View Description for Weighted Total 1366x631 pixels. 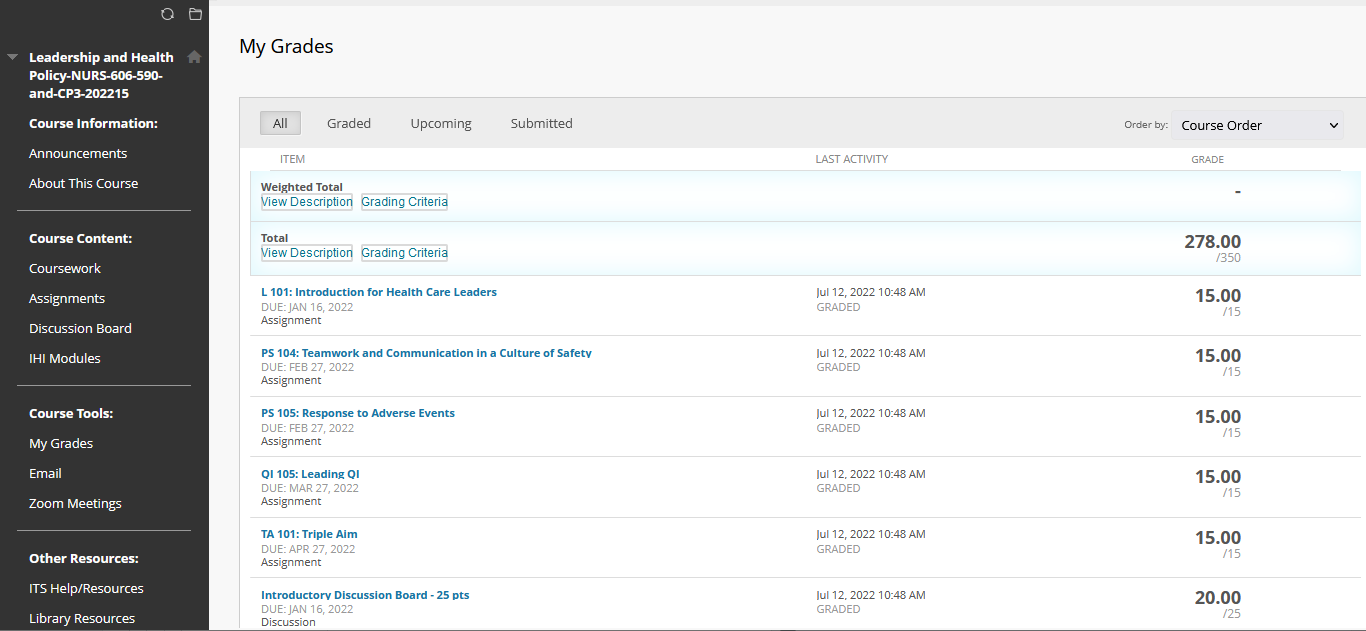307,202
